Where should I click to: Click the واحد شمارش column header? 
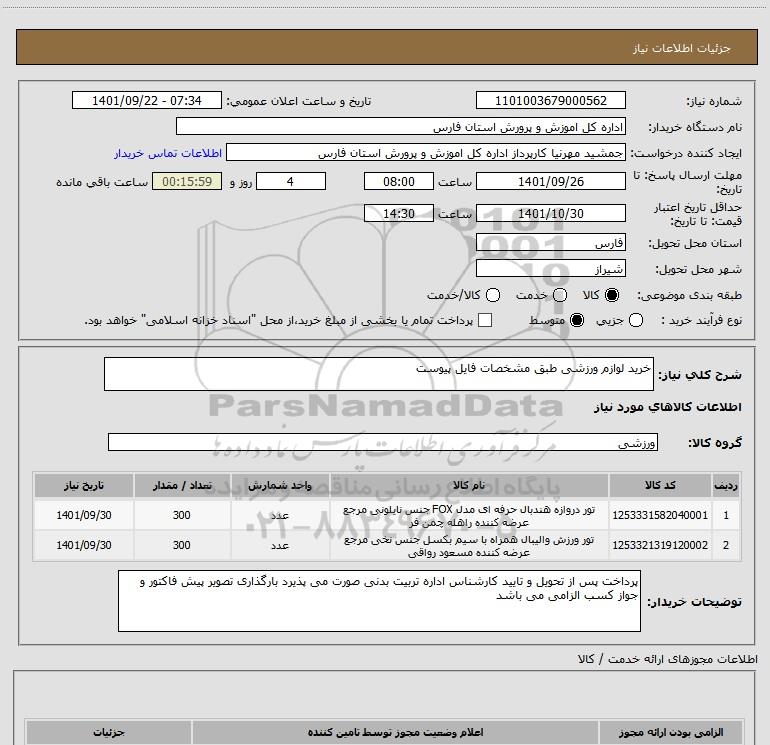280,486
